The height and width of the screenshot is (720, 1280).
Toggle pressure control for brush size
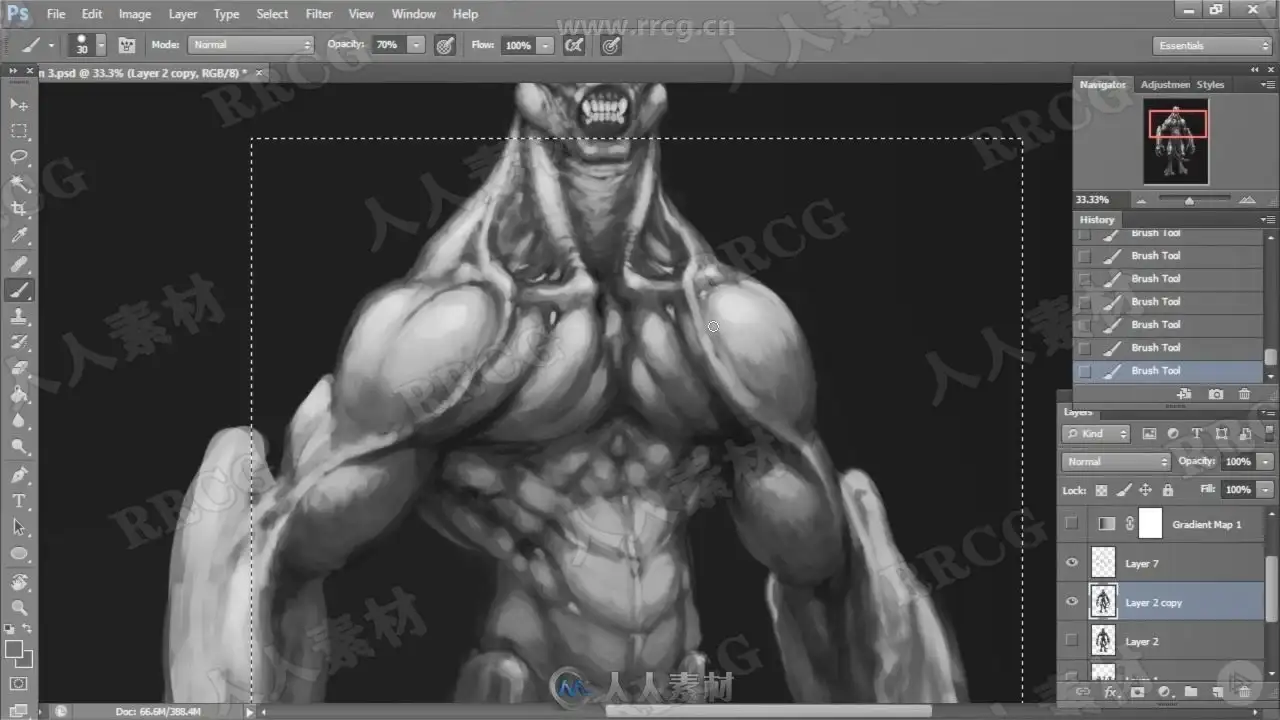610,45
